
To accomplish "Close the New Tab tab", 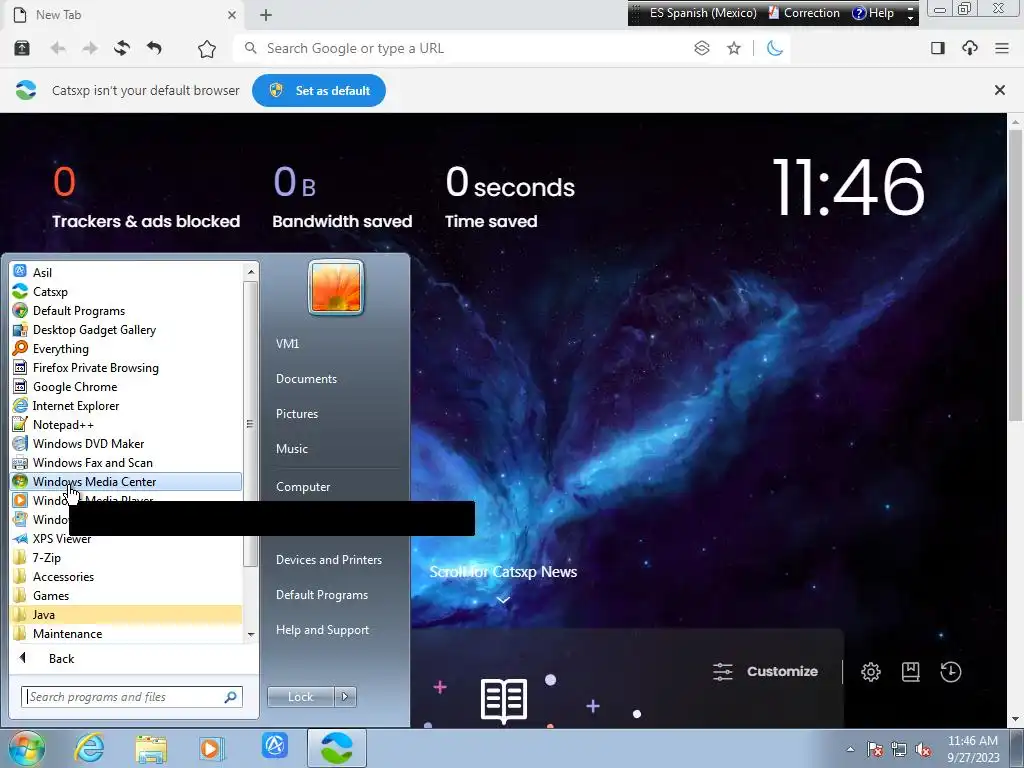I will coord(232,15).
